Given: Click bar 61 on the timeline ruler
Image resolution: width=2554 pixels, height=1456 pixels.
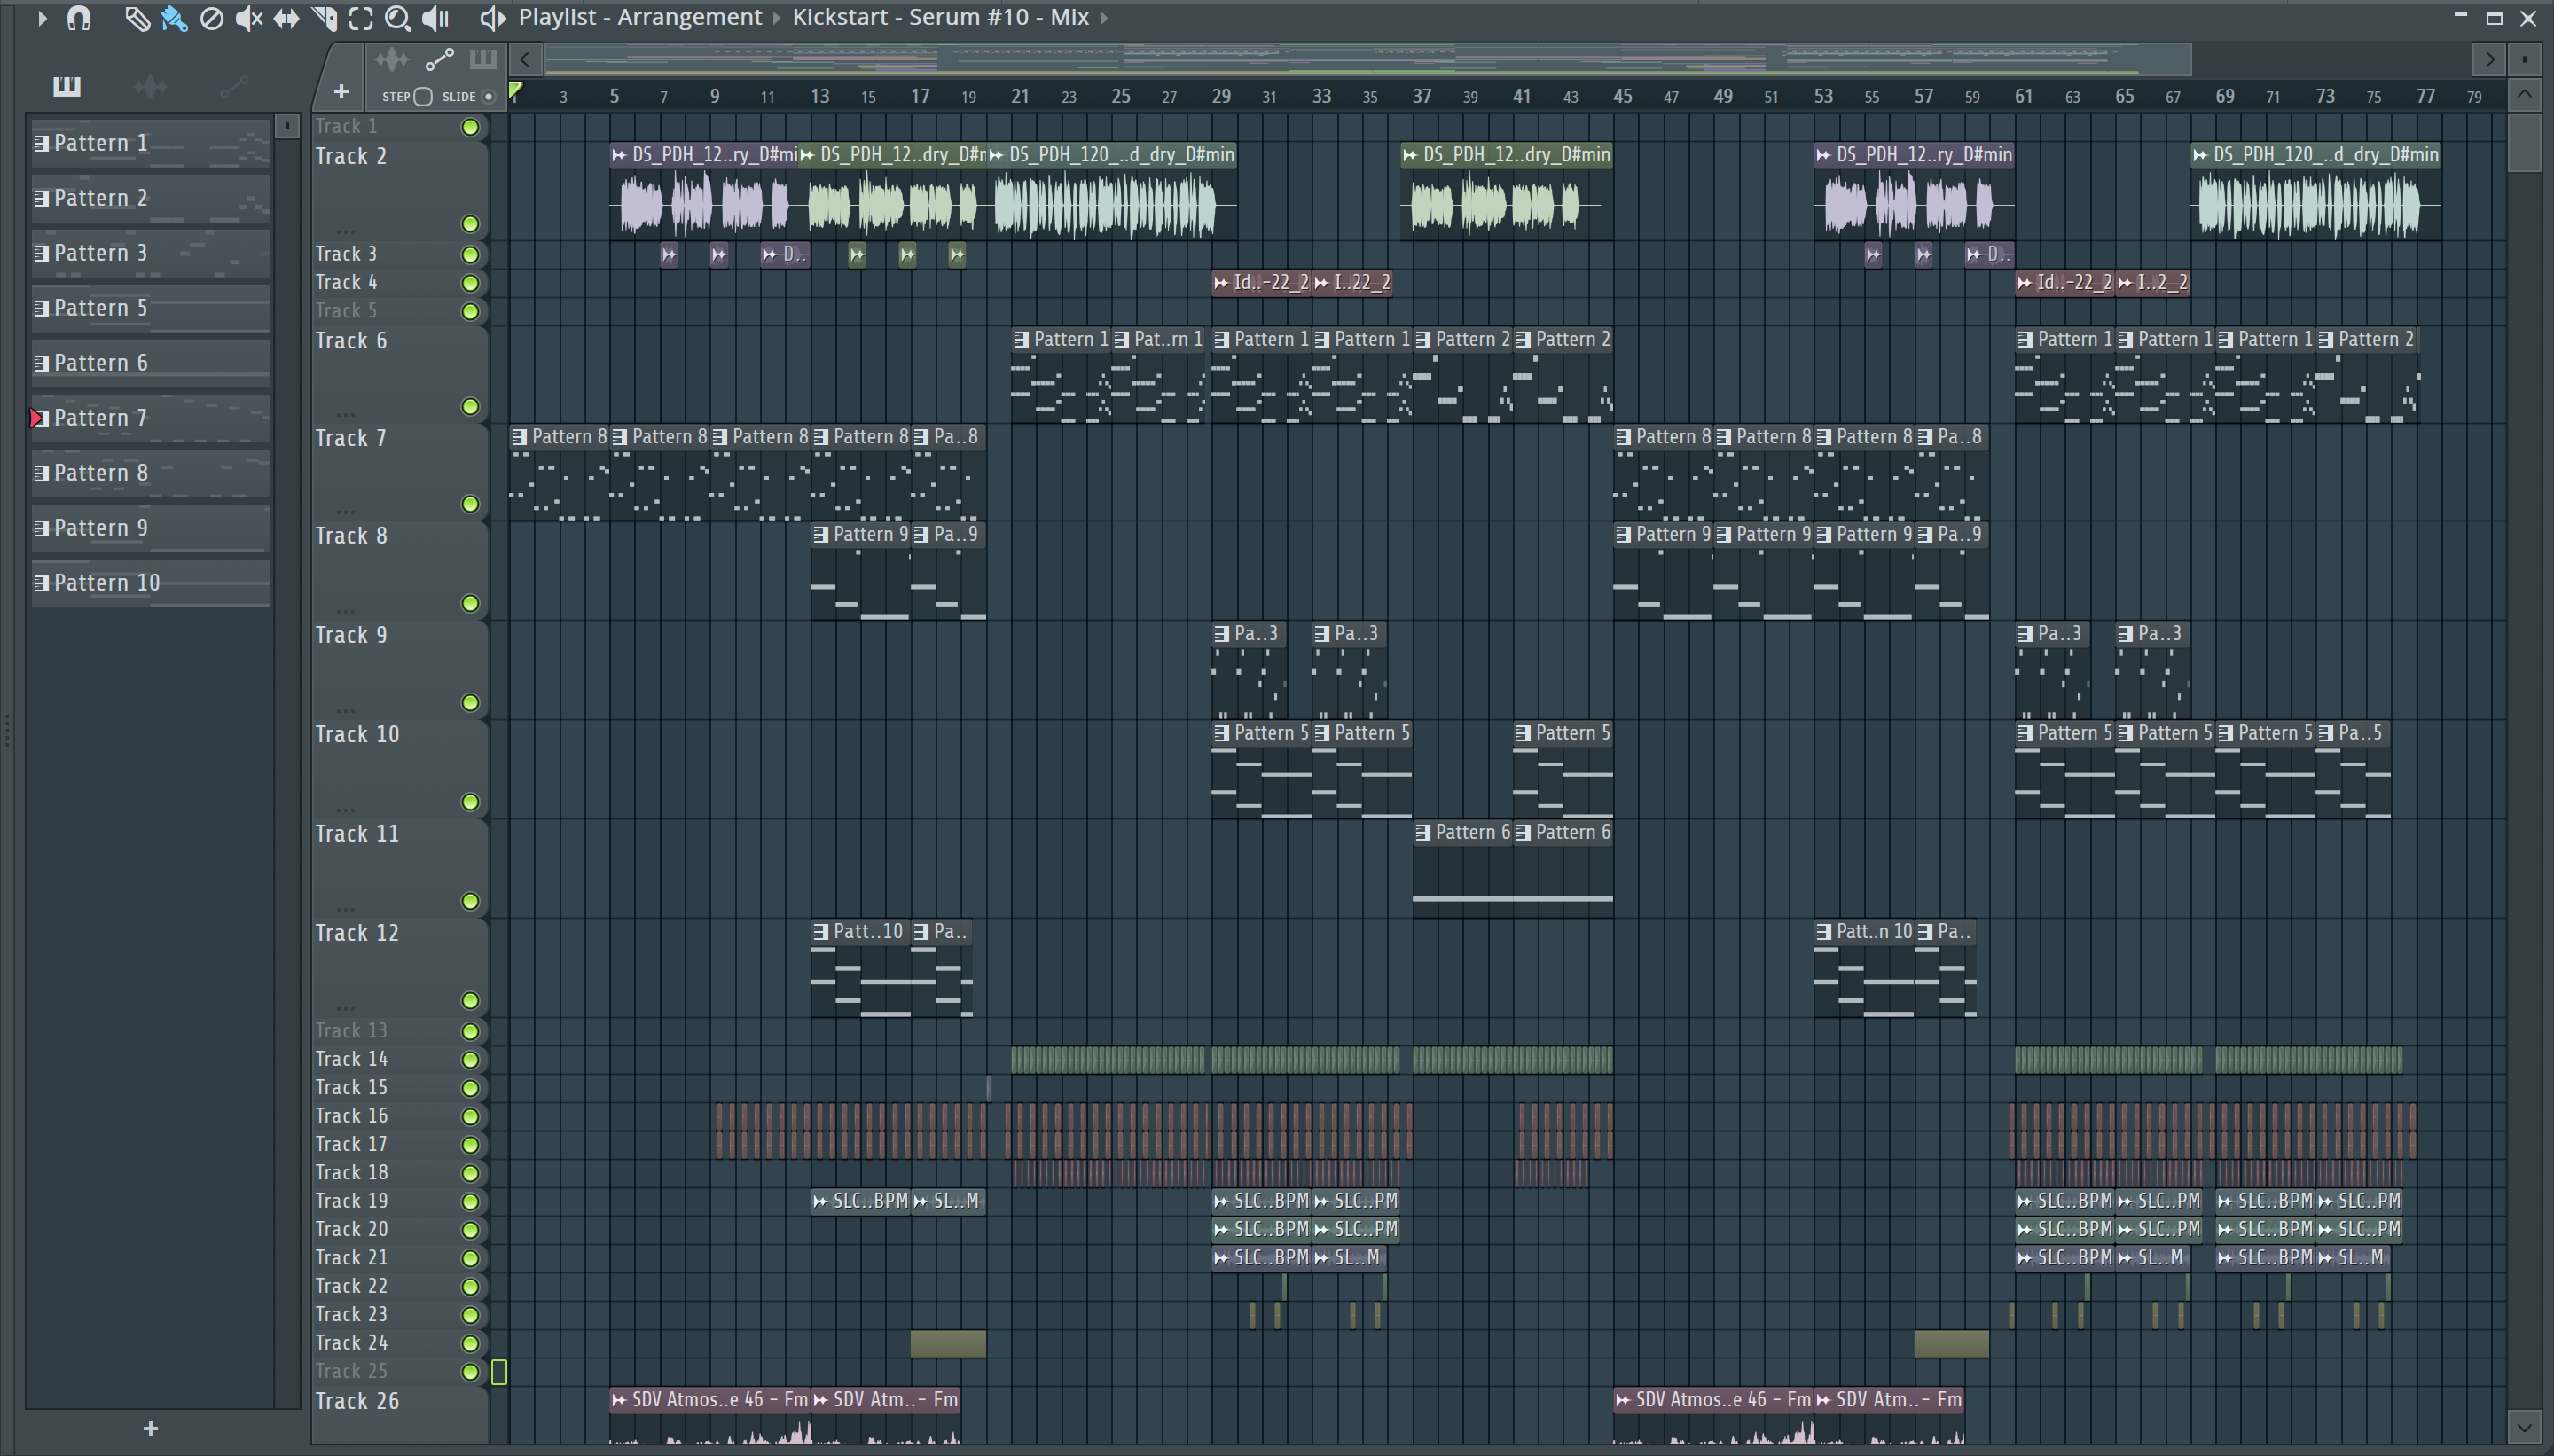Looking at the screenshot, I should tap(2023, 96).
